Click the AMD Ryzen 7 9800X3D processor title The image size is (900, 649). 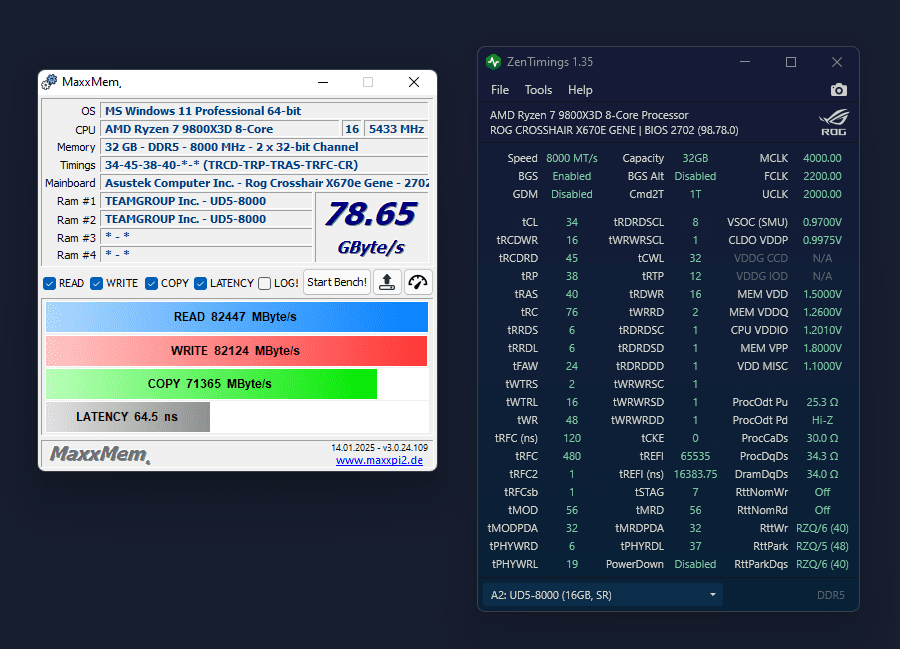(x=589, y=115)
